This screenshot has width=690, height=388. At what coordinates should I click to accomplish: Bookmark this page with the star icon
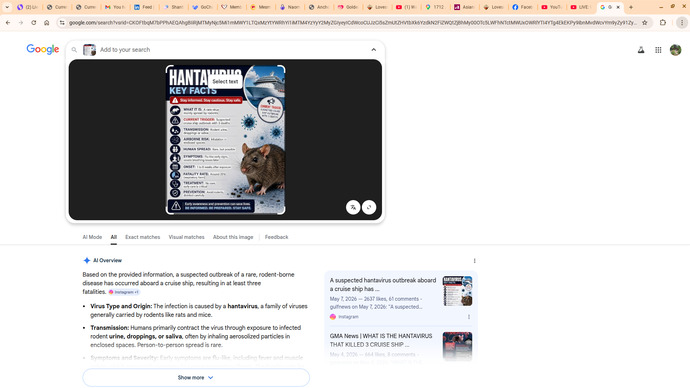click(x=645, y=22)
